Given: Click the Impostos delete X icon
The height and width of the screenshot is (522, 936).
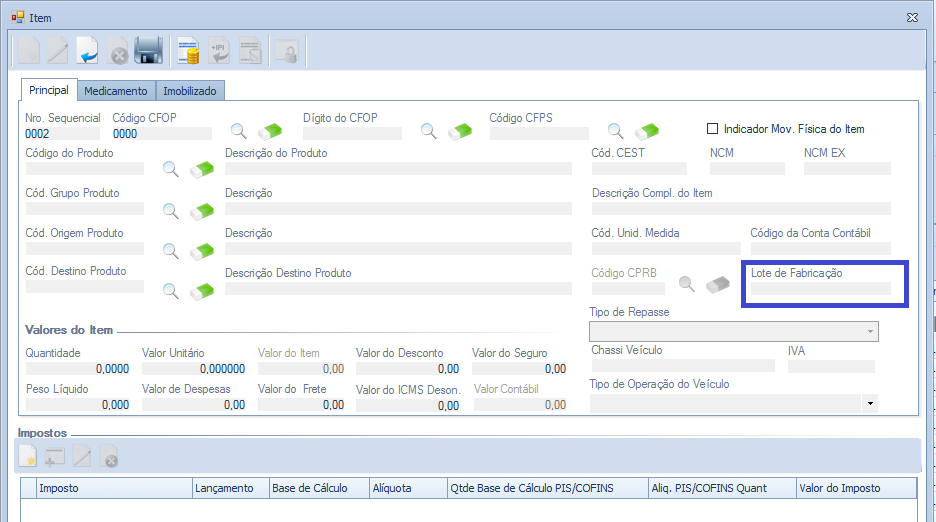Looking at the screenshot, I should click(109, 457).
